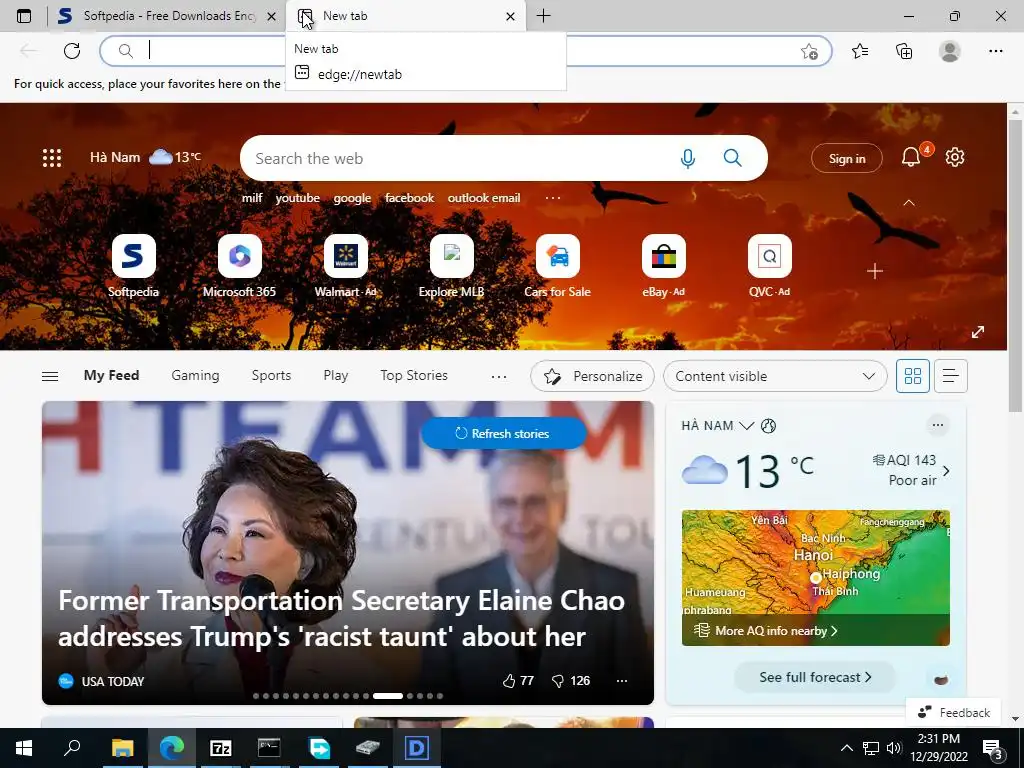Open the QVC ad quick link

(769, 266)
